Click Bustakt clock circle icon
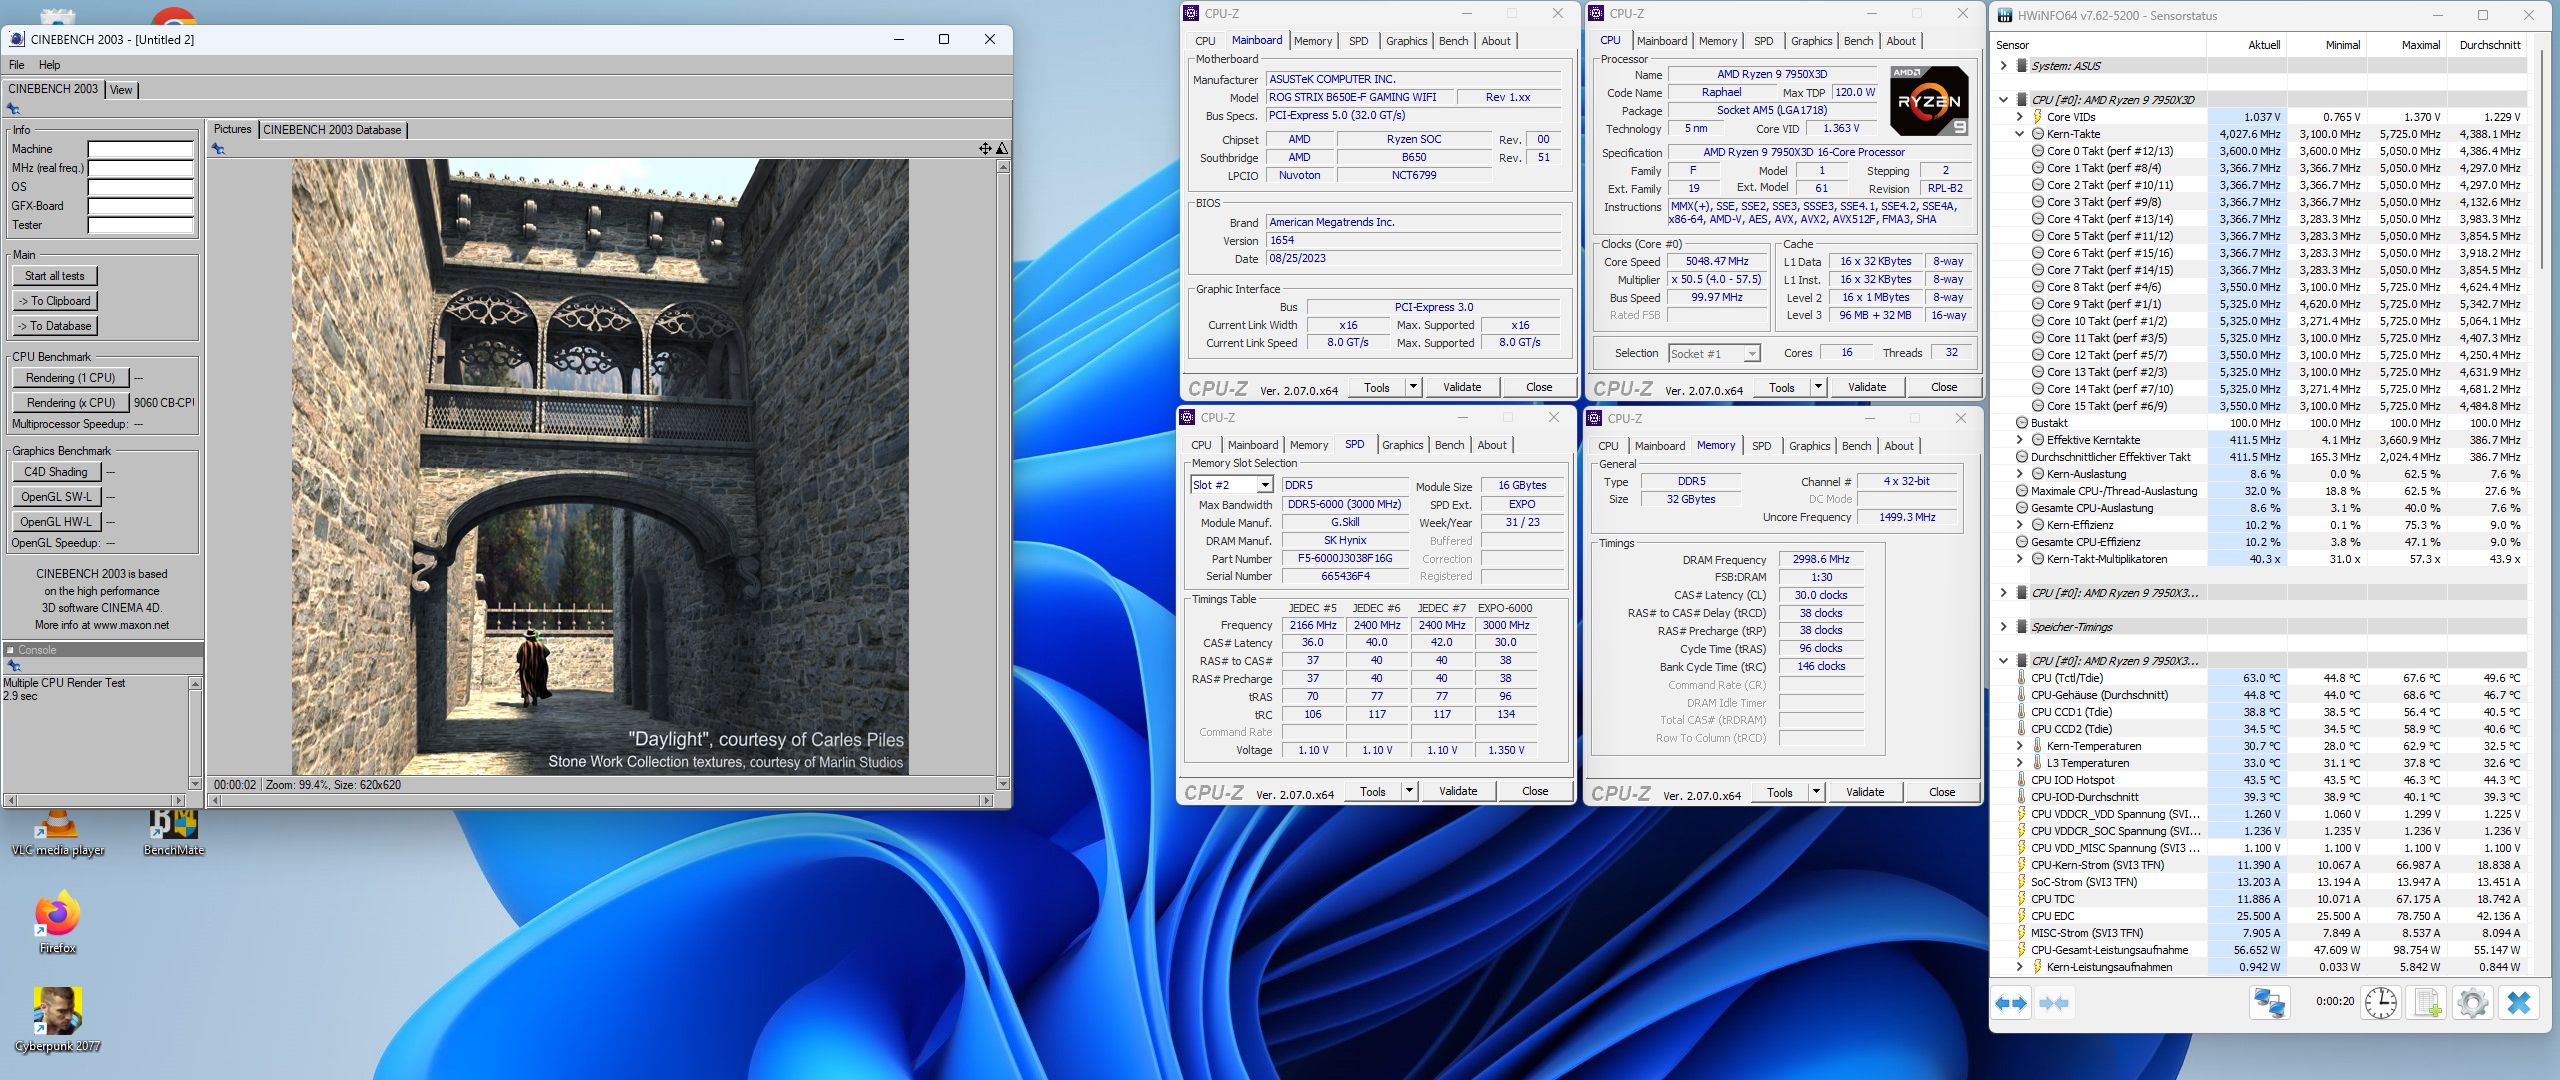Screen dimensions: 2560x1080 click(2021, 423)
